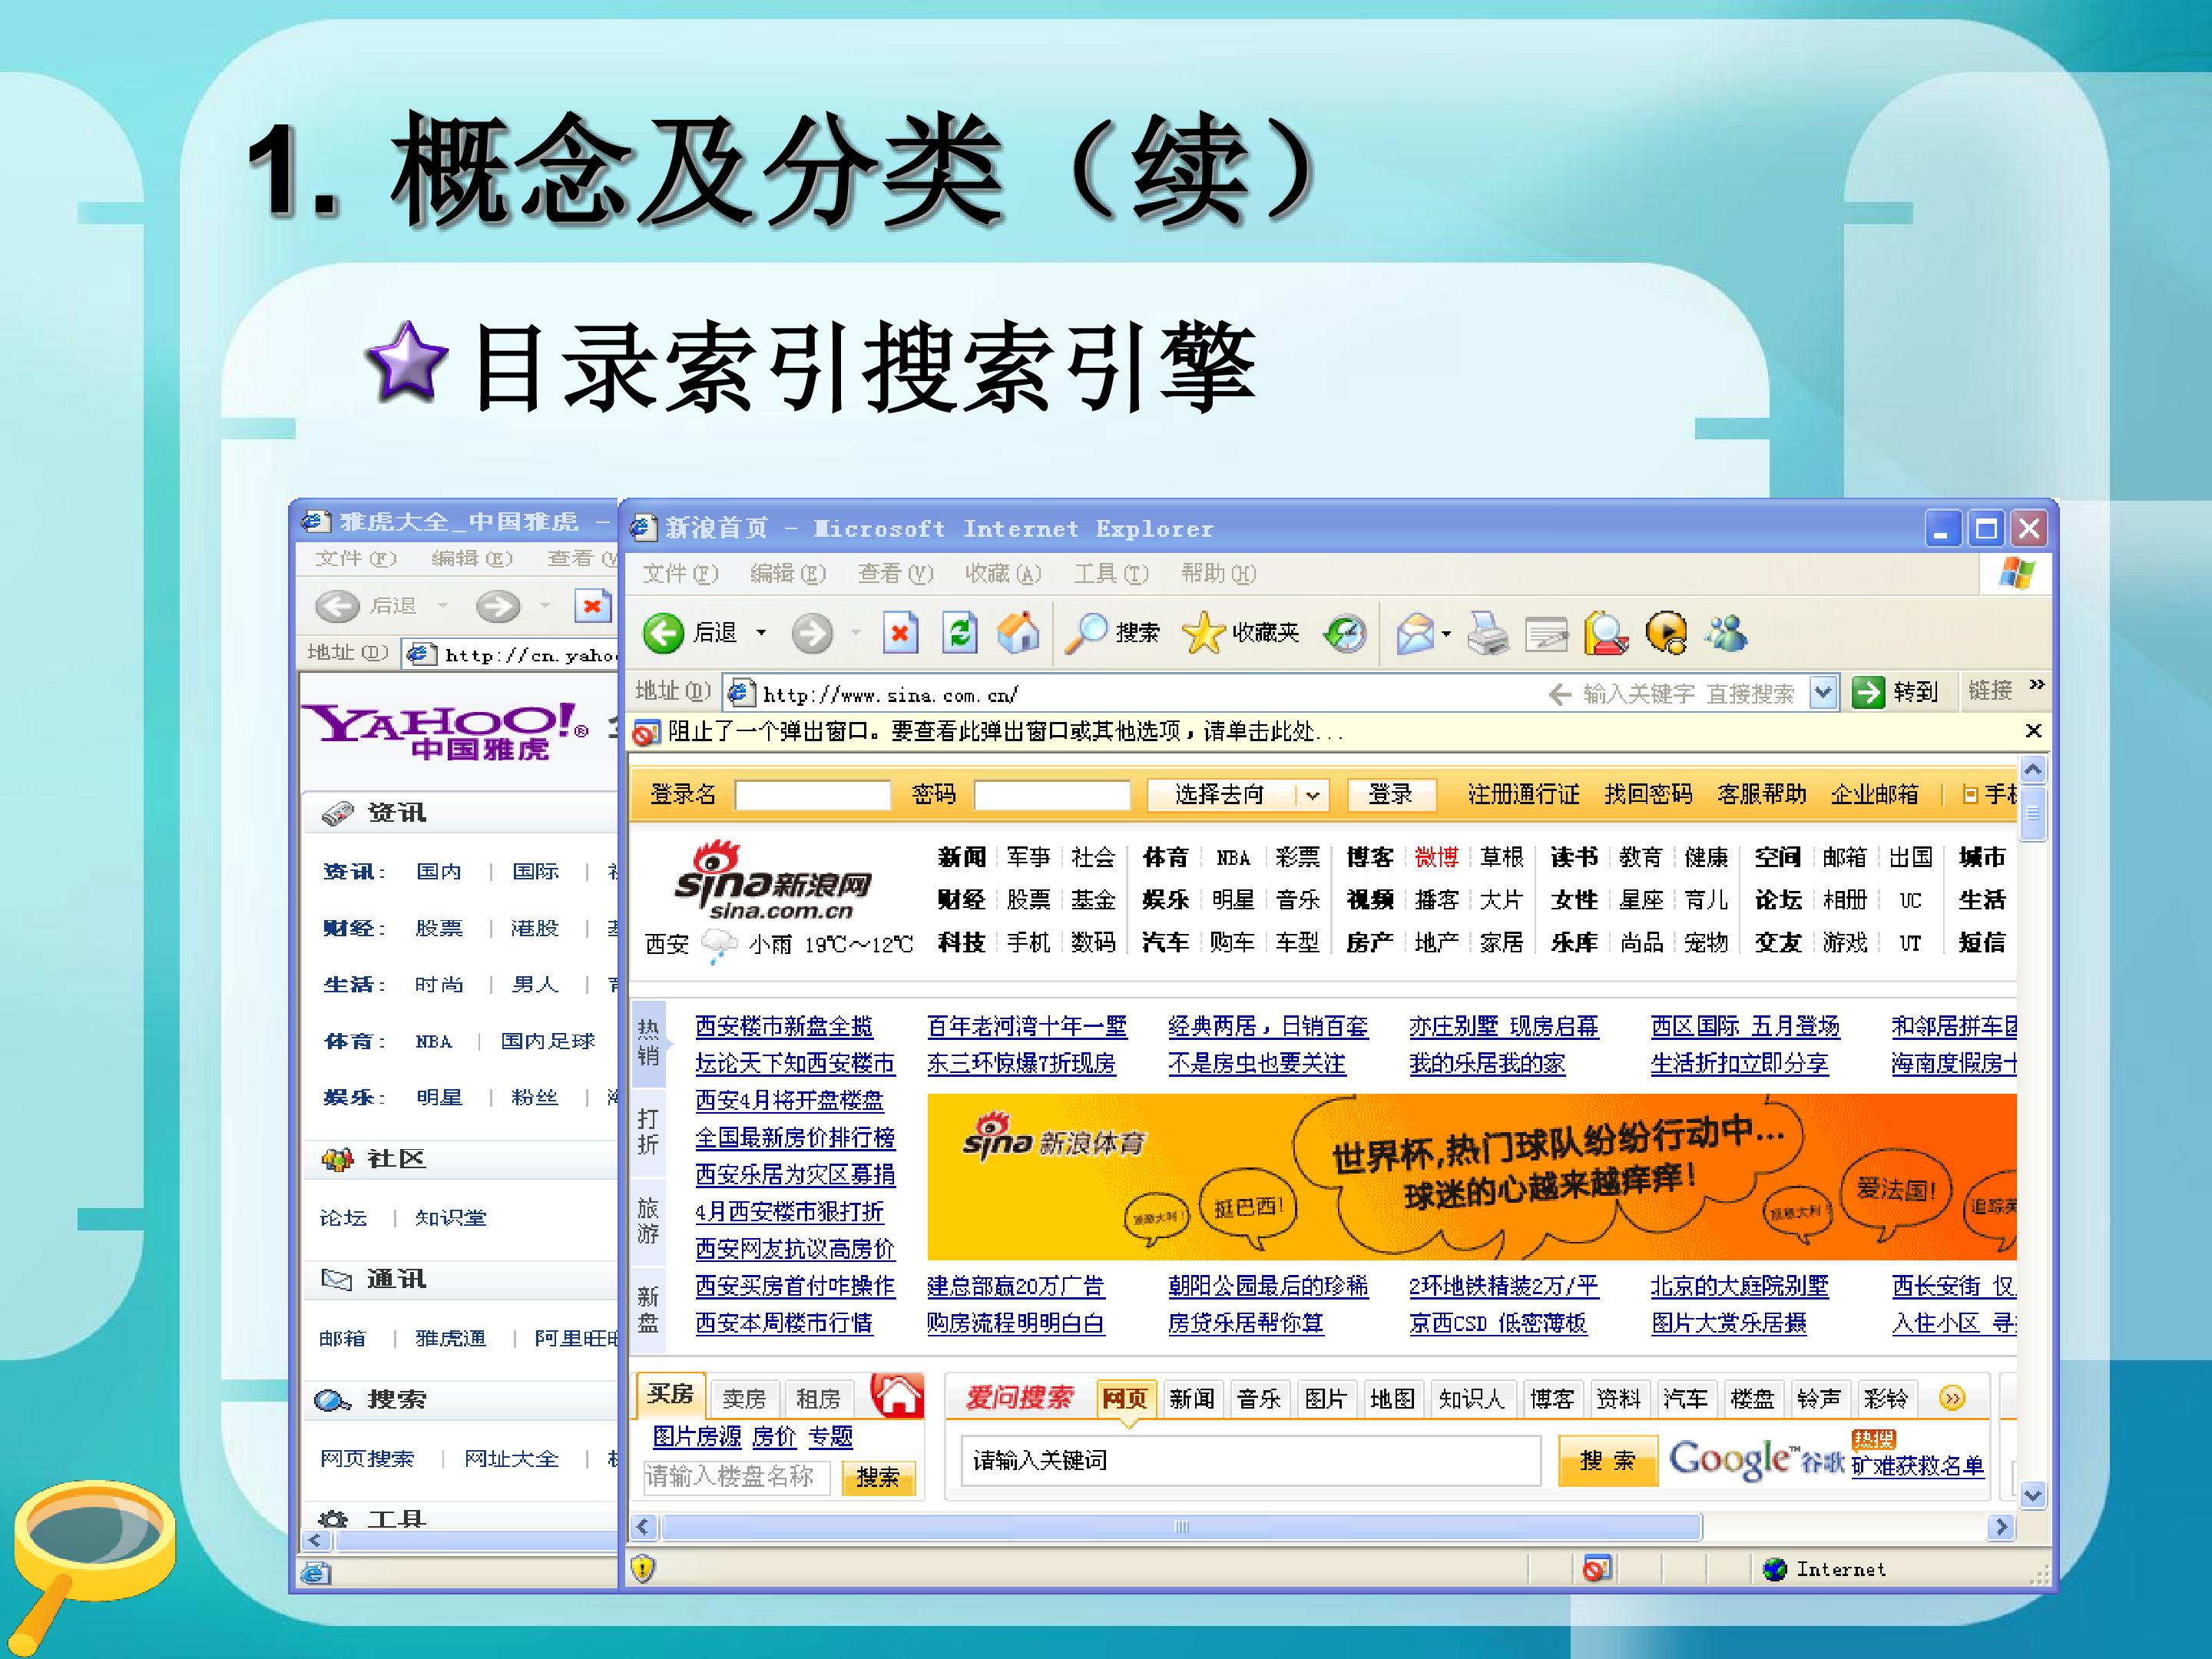Click the vertical scrollbar up arrow in Sina page
The image size is (2212, 1659).
2032,770
